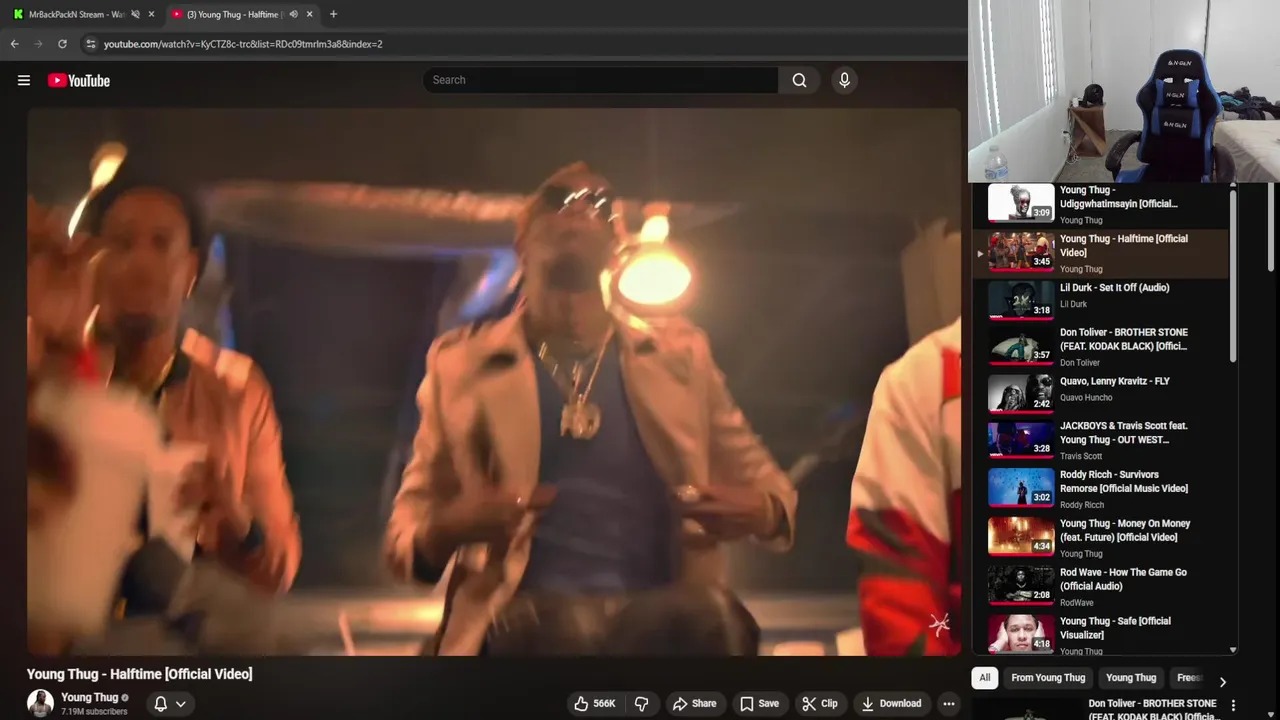1280x720 pixels.
Task: Show more filter chips with right arrow
Action: [x=1222, y=681]
